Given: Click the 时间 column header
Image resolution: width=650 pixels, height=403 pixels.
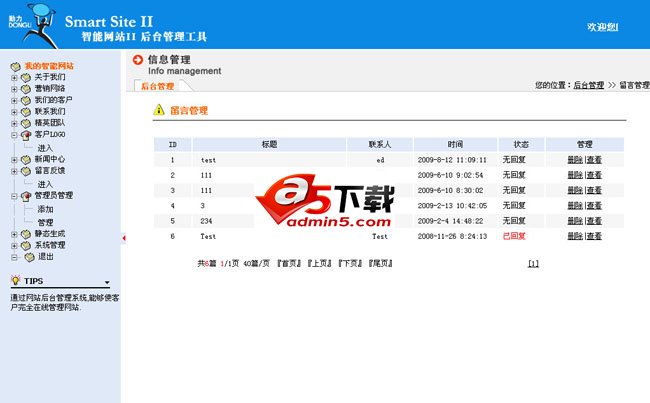Looking at the screenshot, I should pyautogui.click(x=455, y=144).
